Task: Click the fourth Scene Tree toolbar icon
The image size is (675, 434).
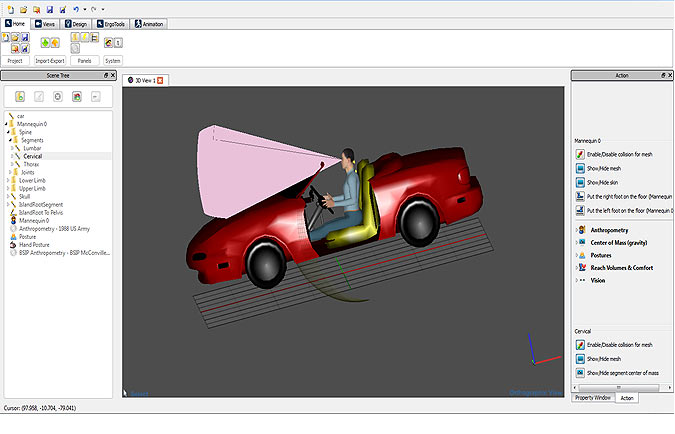Action: pos(76,96)
